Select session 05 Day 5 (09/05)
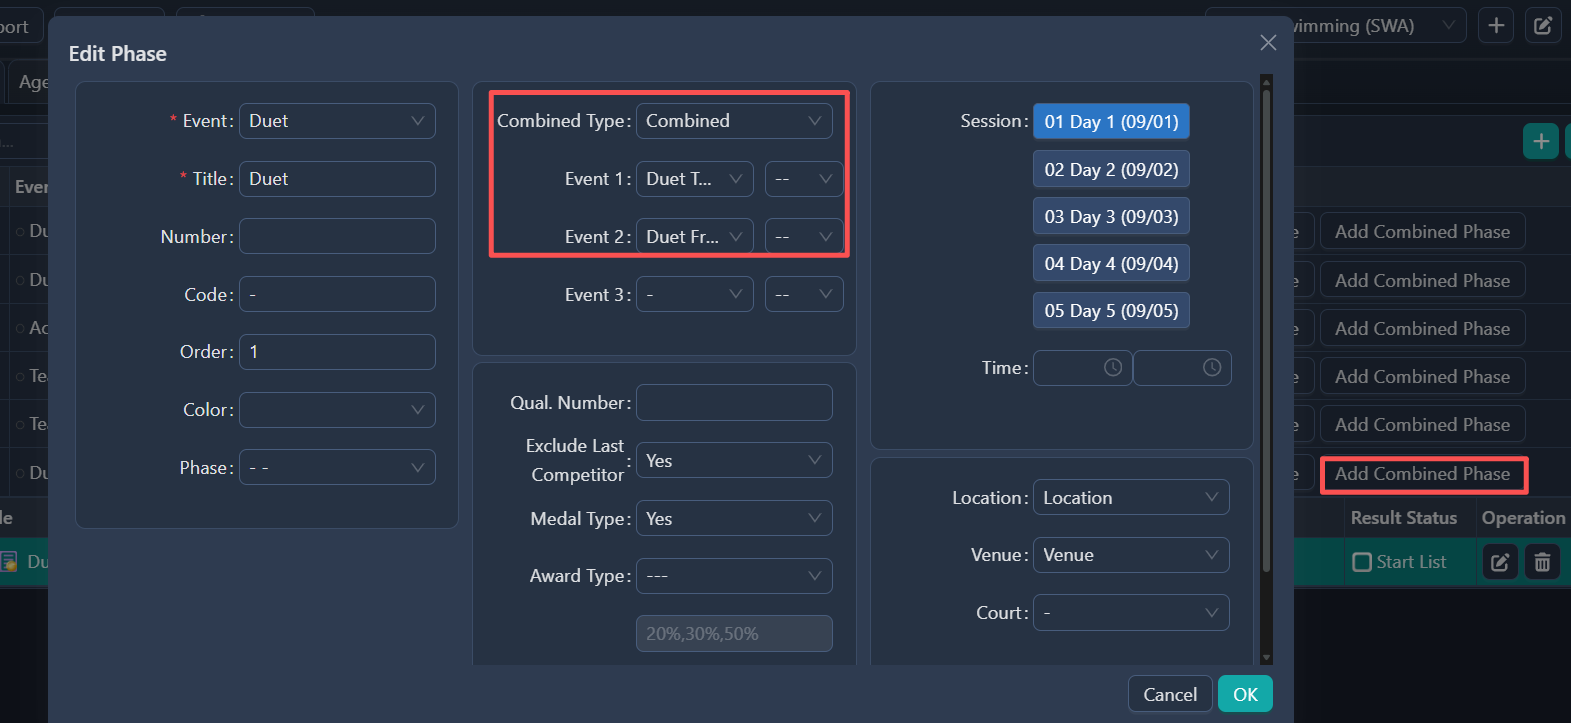The height and width of the screenshot is (723, 1571). coord(1111,310)
